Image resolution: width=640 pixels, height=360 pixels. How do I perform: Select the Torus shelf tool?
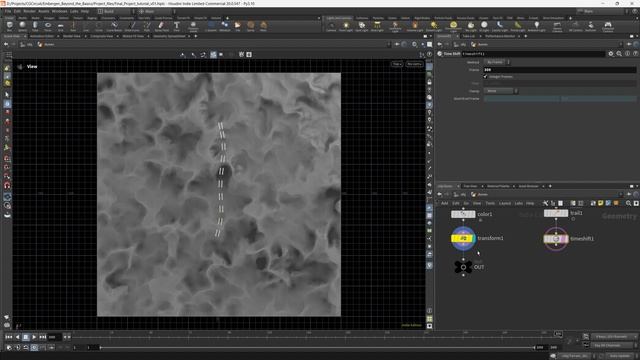pos(48,27)
